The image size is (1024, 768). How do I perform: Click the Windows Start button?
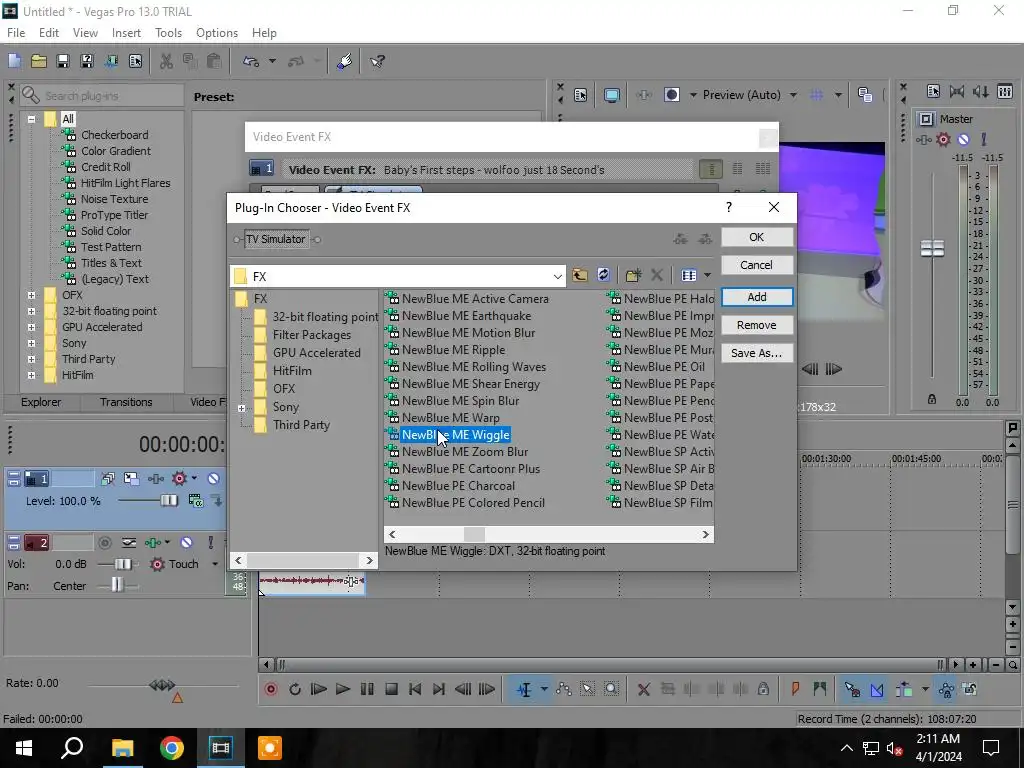point(24,748)
